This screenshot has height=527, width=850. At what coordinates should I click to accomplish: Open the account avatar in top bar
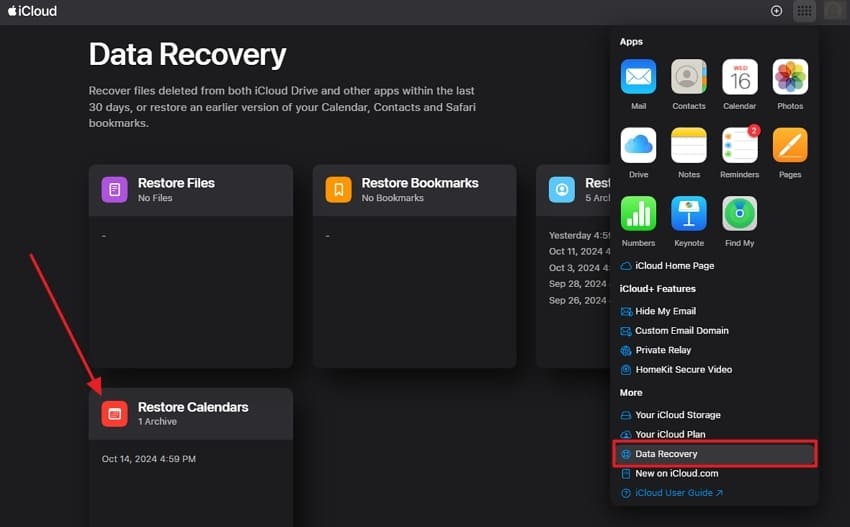833,11
